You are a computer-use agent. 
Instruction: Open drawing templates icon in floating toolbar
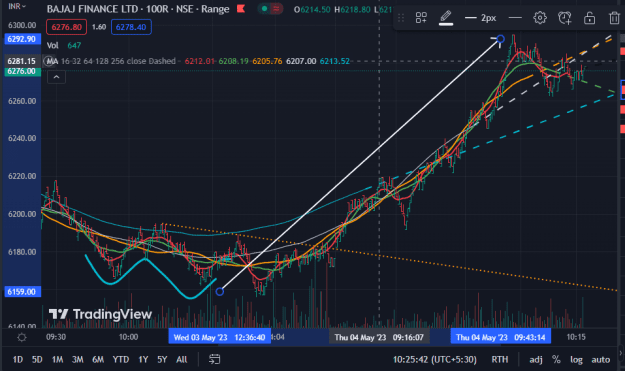click(x=421, y=18)
